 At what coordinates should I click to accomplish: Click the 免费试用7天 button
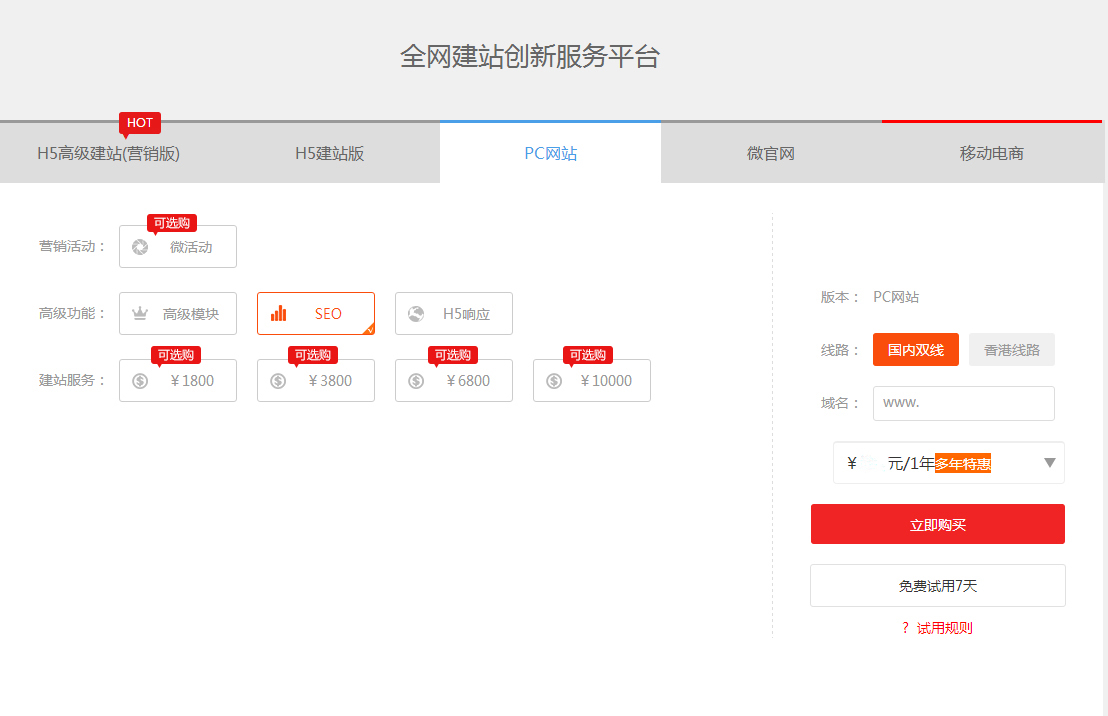point(937,586)
